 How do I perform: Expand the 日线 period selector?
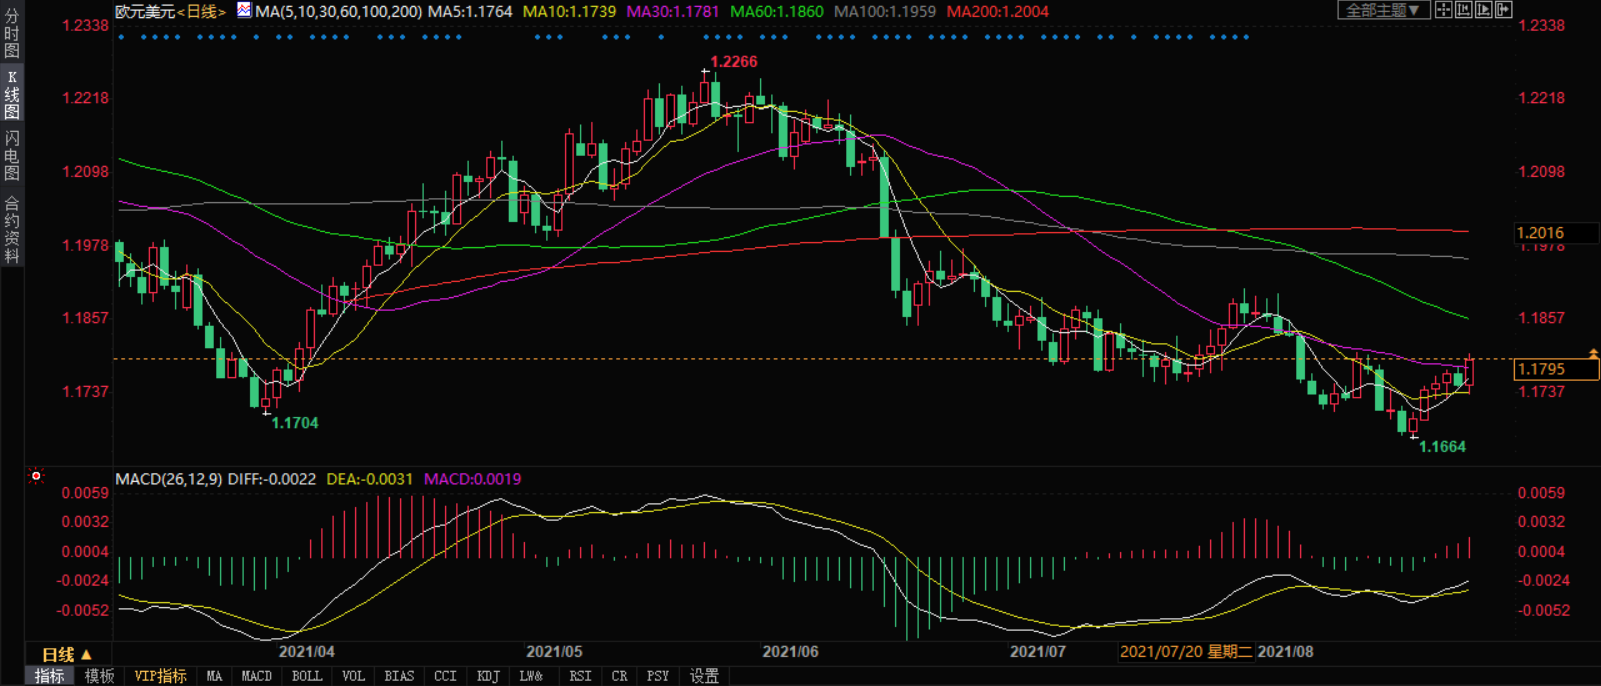66,655
